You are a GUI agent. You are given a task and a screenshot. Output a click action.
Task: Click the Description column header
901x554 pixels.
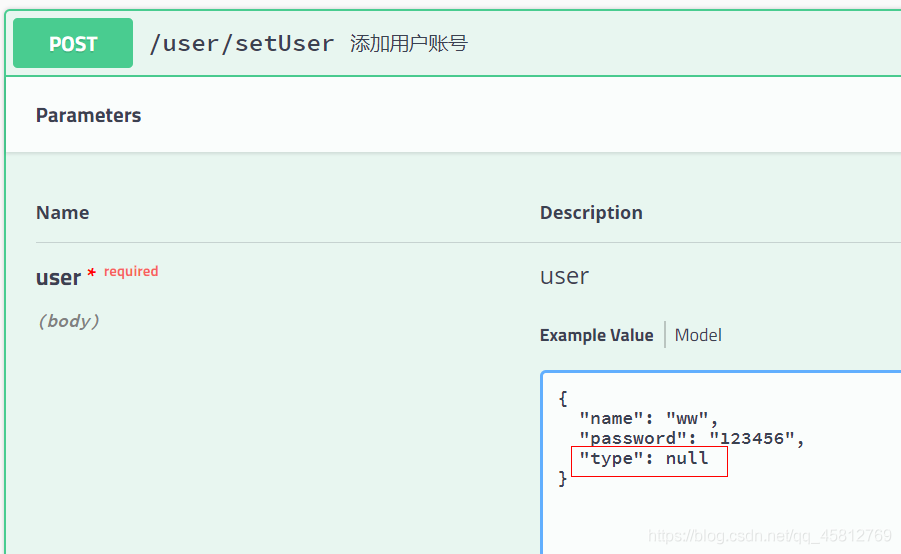591,212
